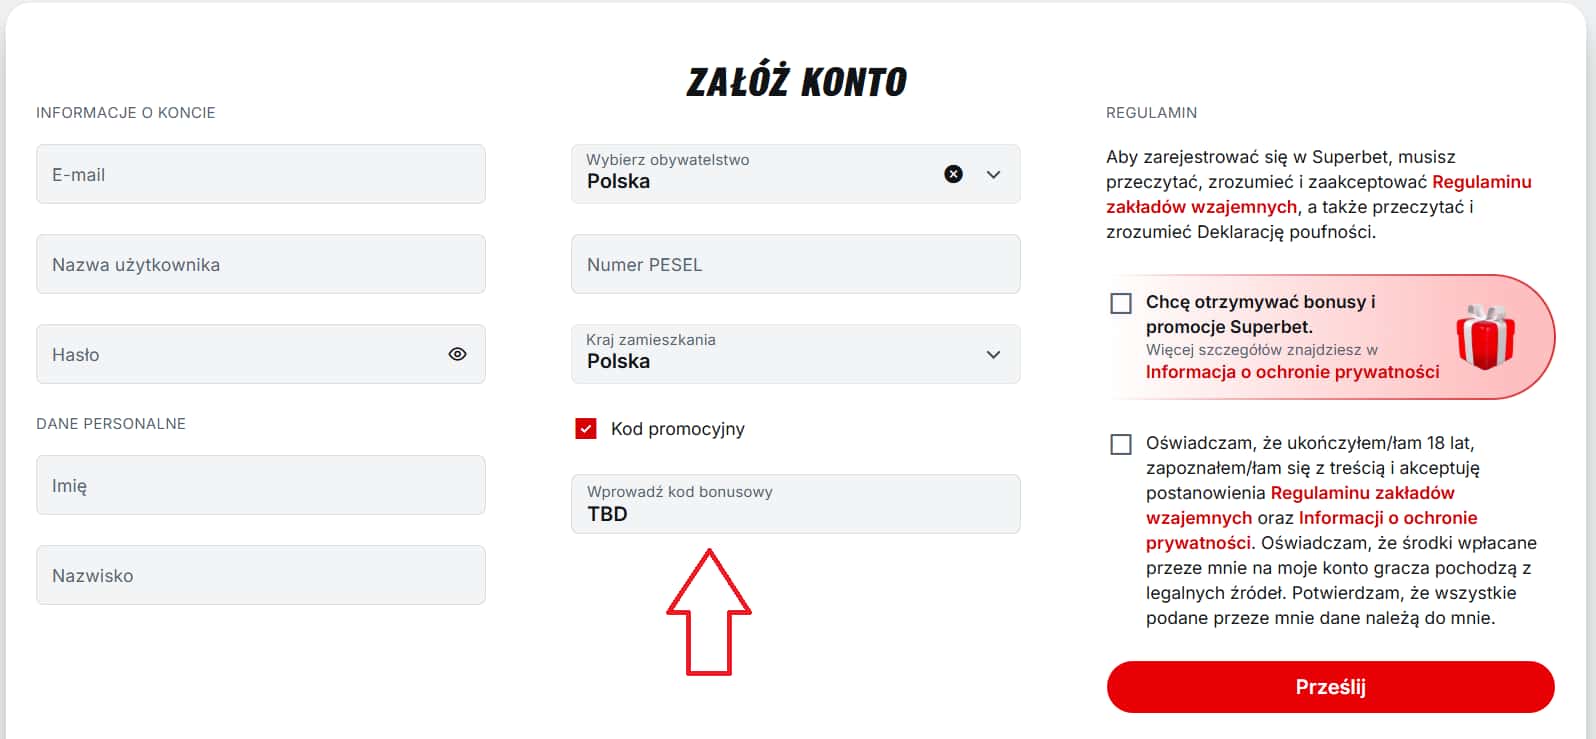Select the Nazwa użytkownika field
This screenshot has width=1596, height=739.
(x=260, y=264)
